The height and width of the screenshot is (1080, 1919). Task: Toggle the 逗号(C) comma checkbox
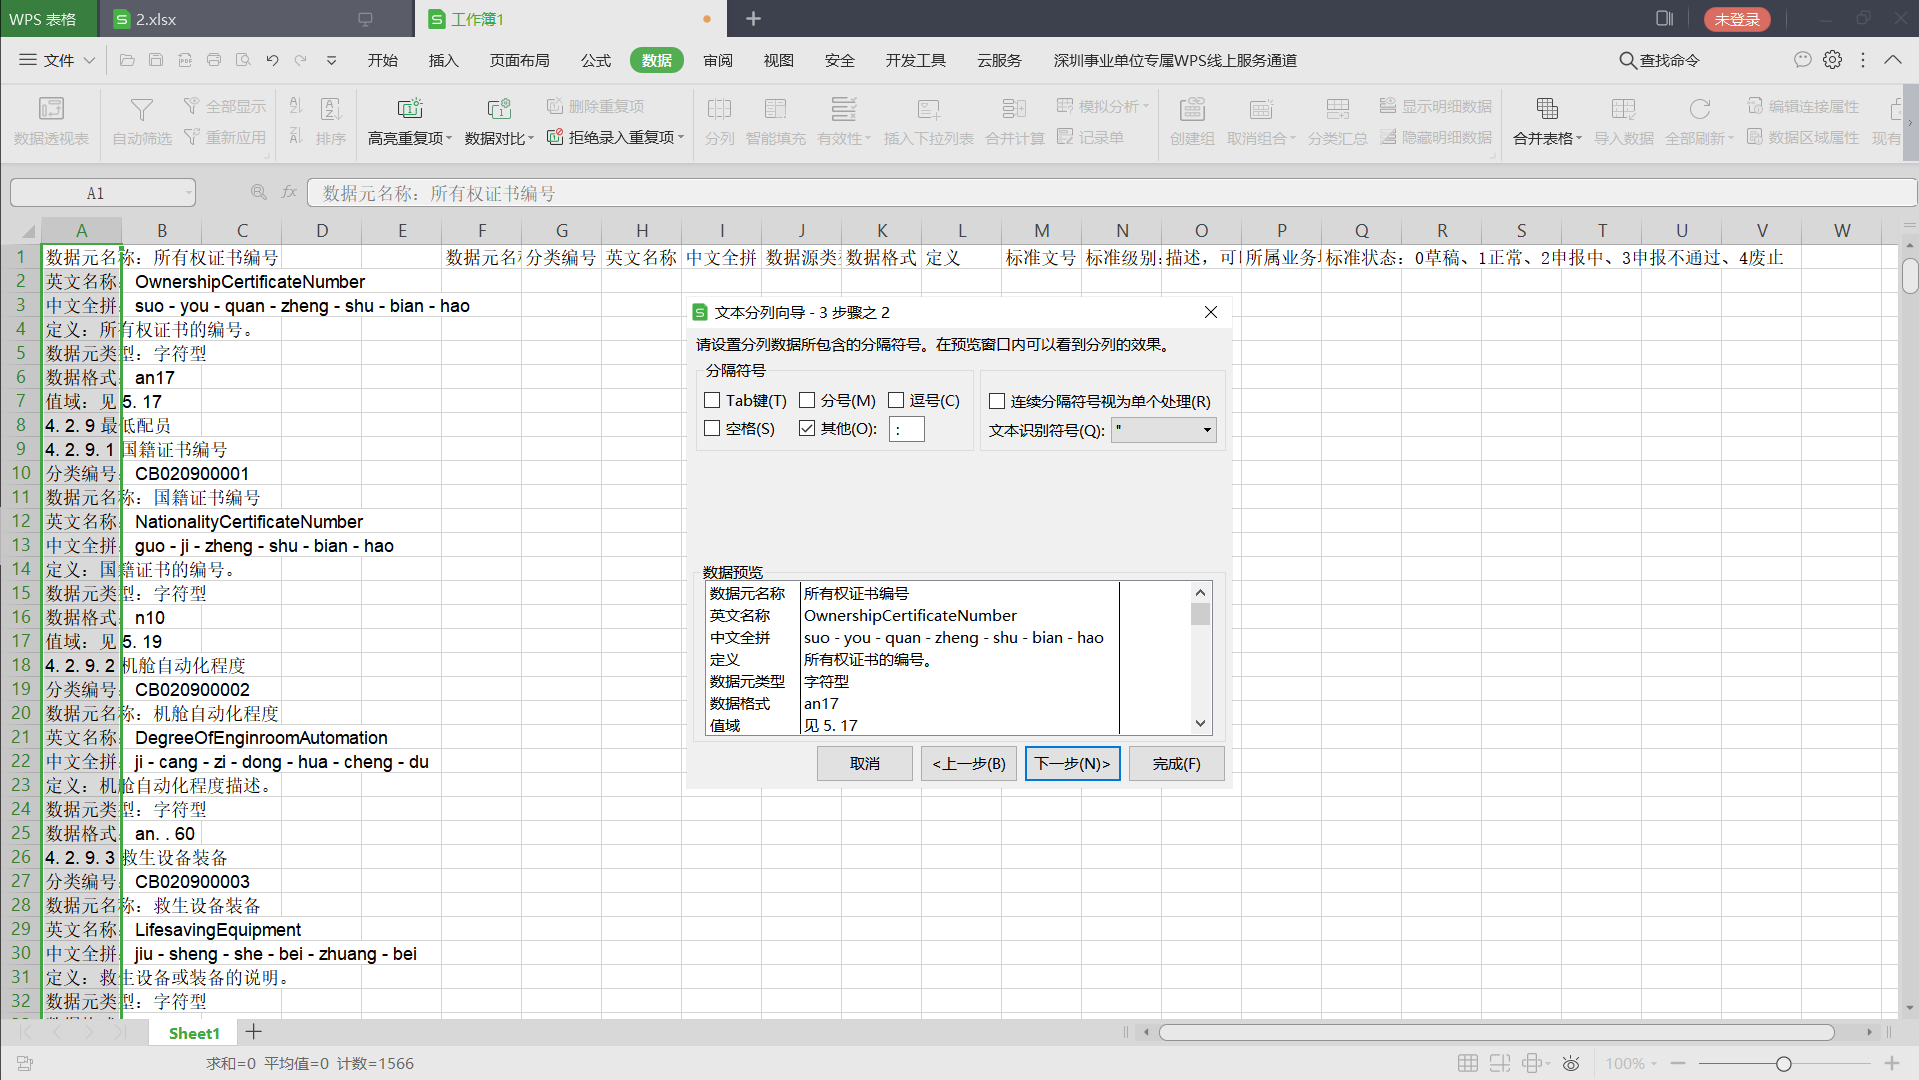click(896, 400)
